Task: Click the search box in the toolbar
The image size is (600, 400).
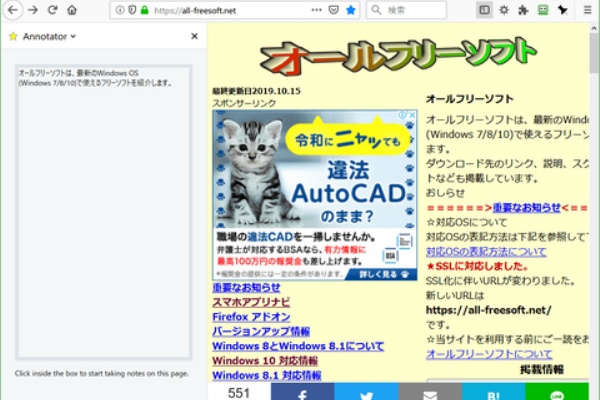Action: tap(406, 10)
